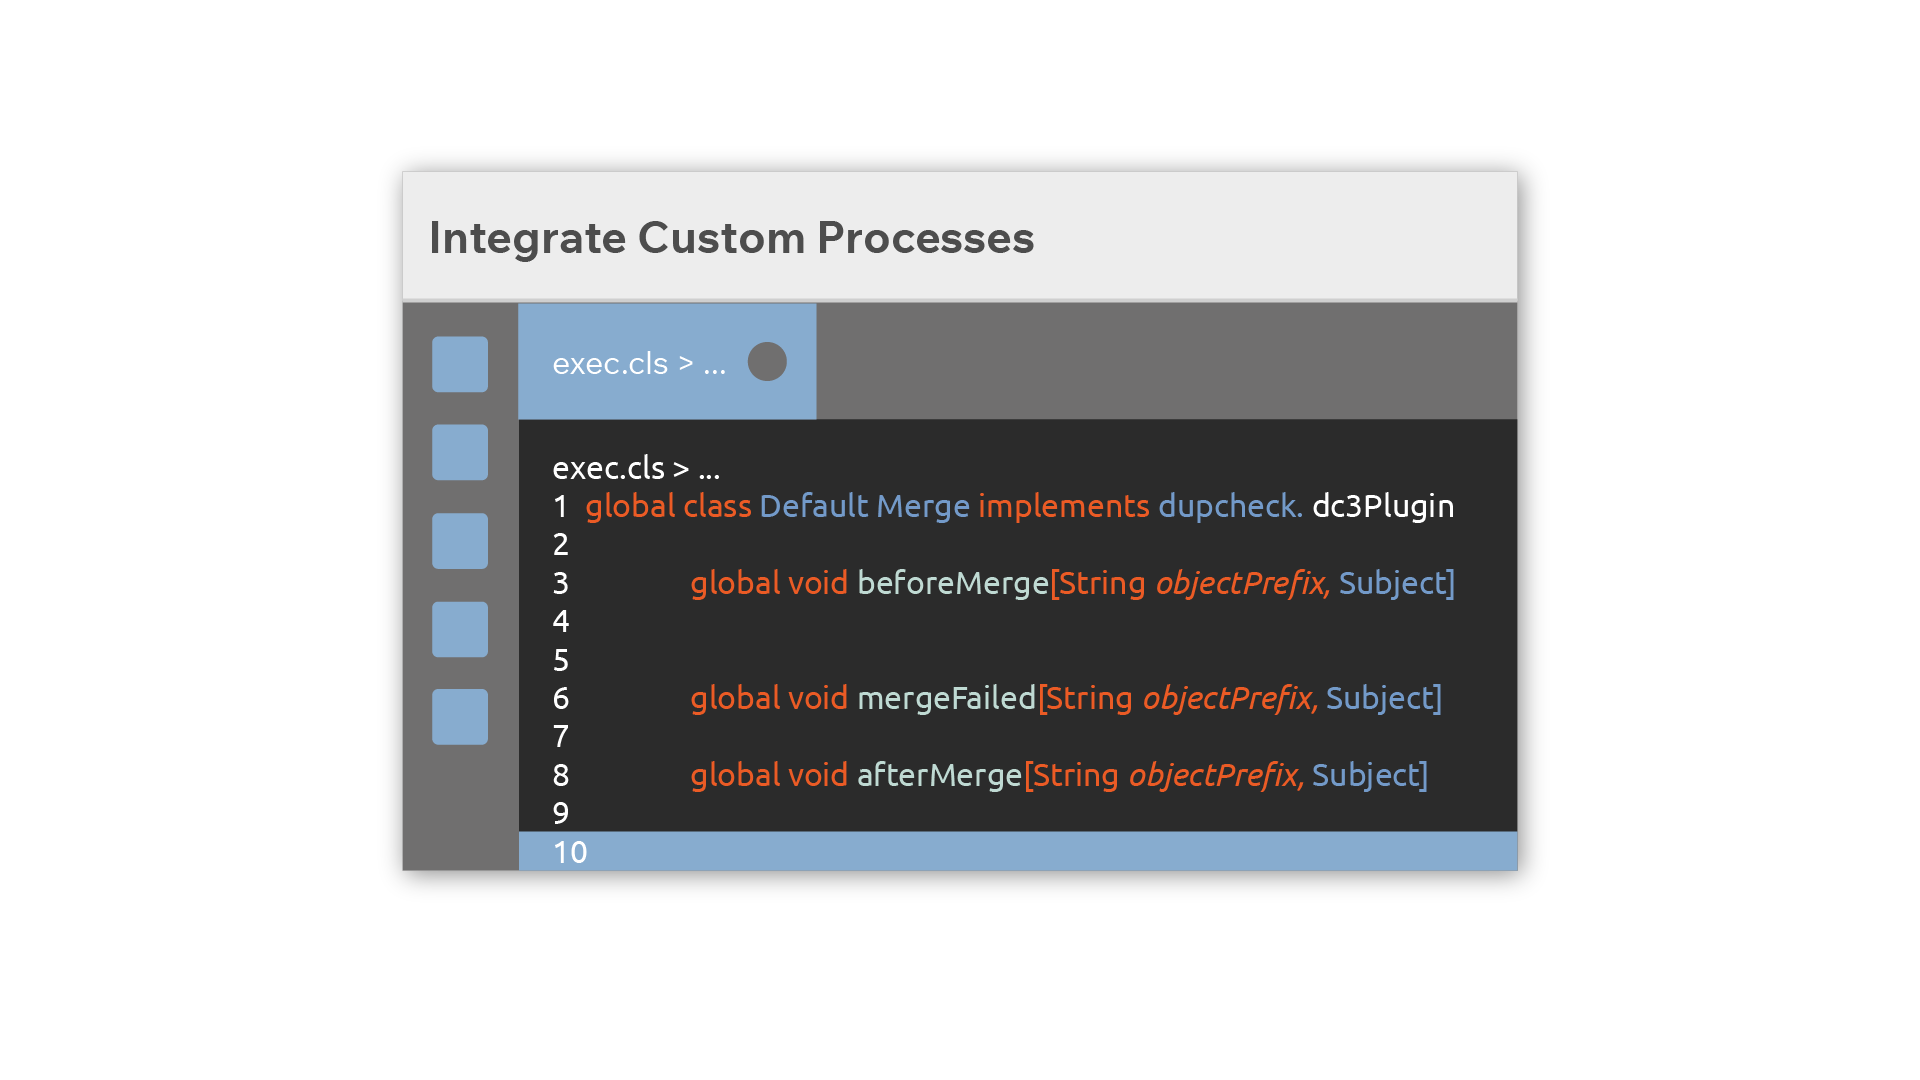Select the third blue sidebar square icon

point(460,541)
